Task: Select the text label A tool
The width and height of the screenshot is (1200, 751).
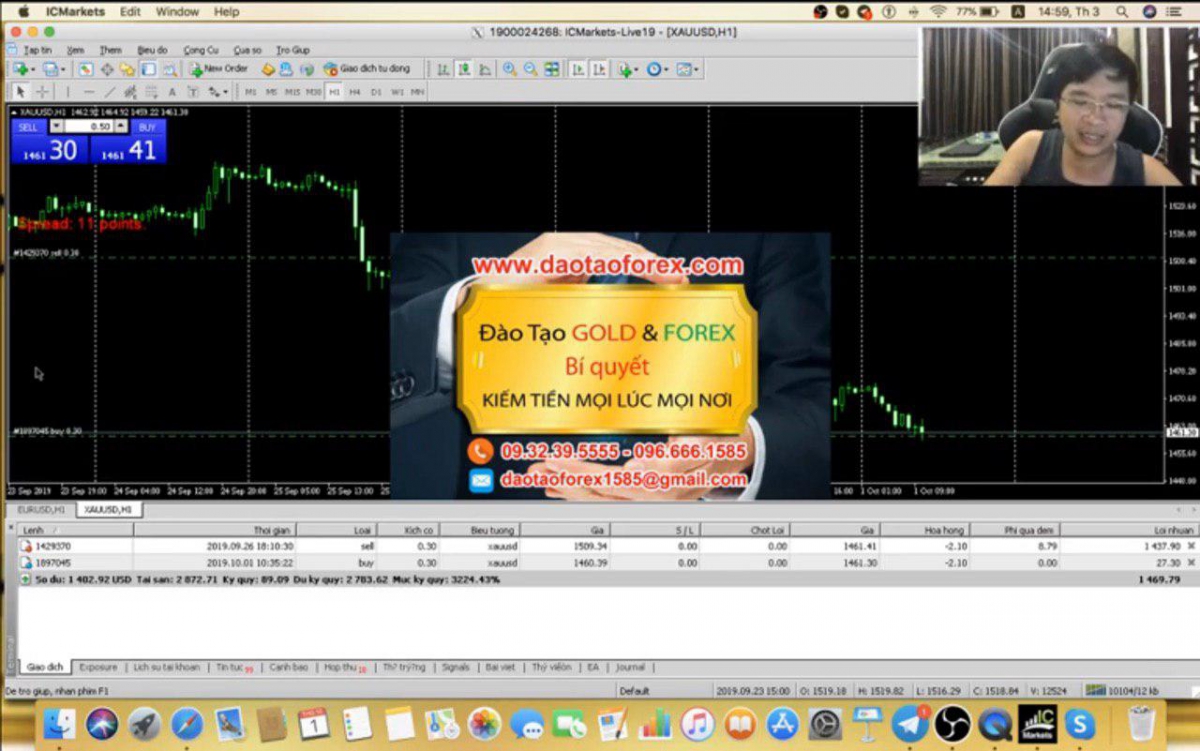Action: coord(172,92)
